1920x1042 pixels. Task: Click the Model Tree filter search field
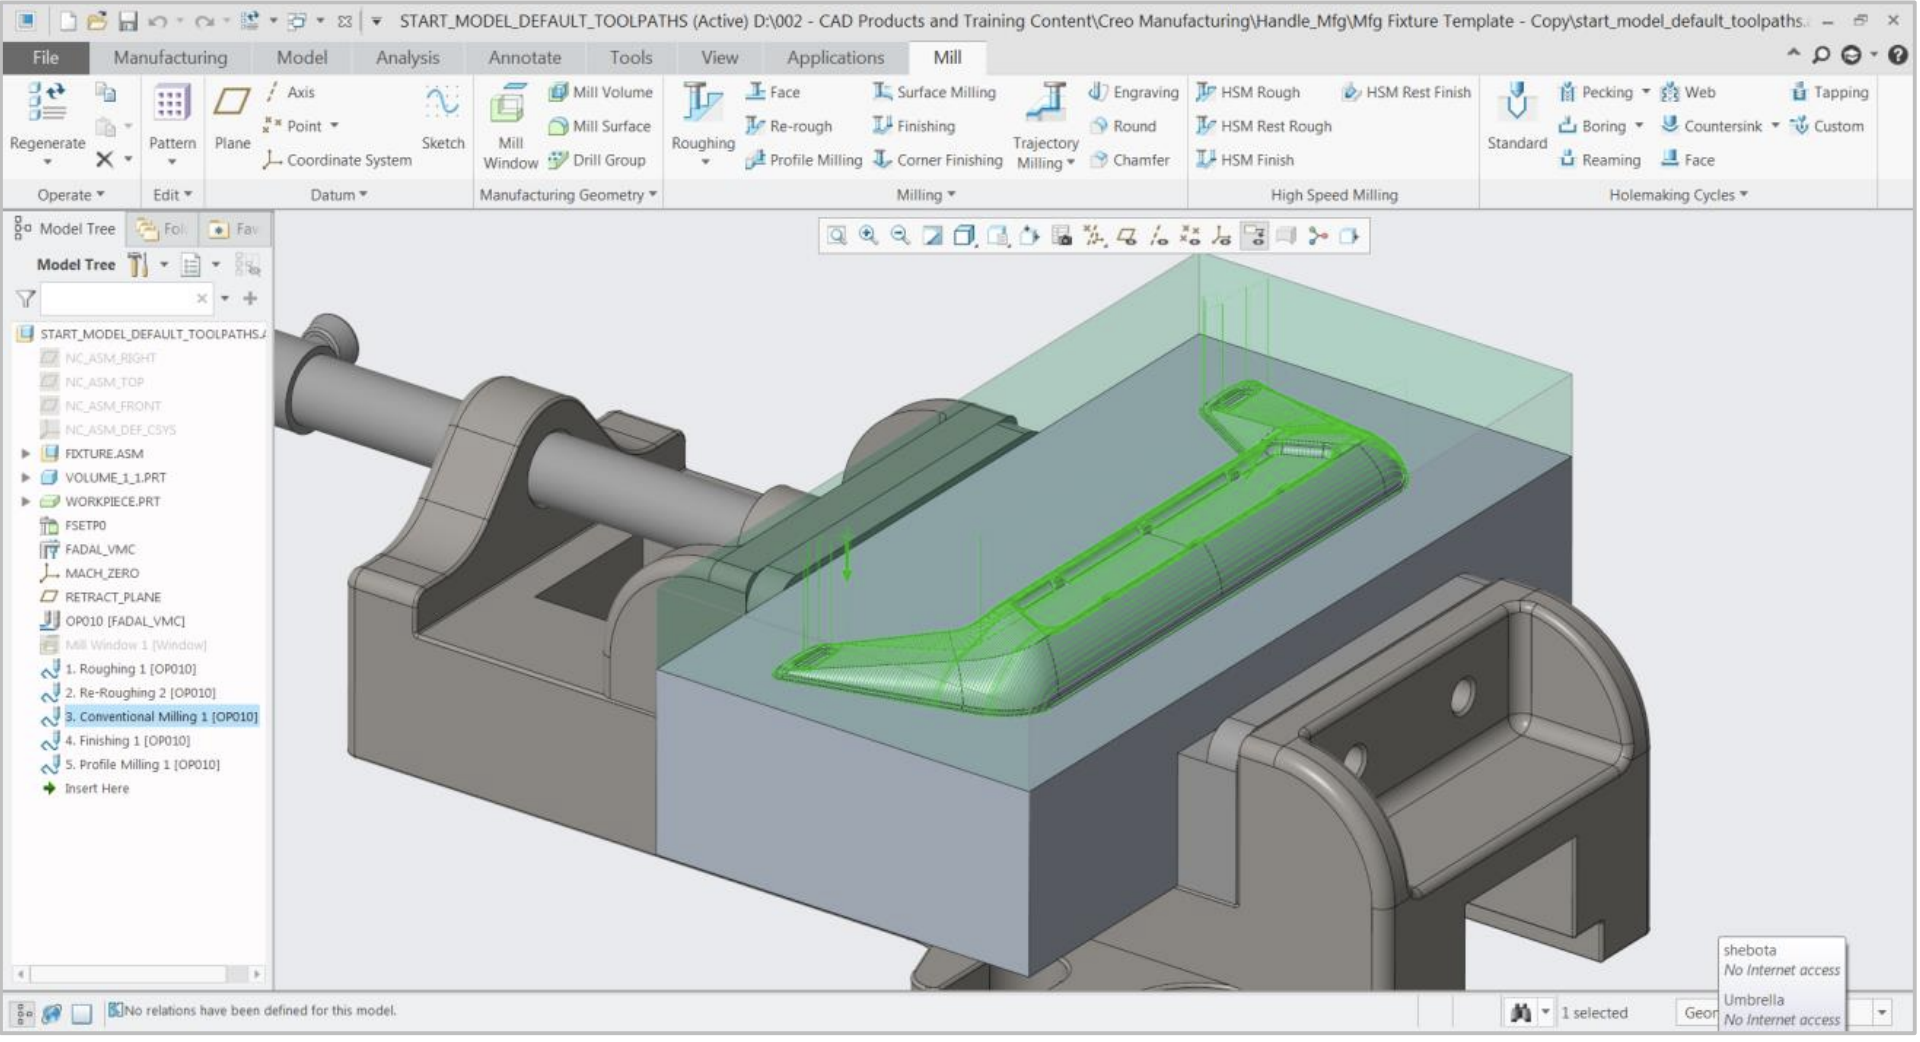(x=126, y=298)
